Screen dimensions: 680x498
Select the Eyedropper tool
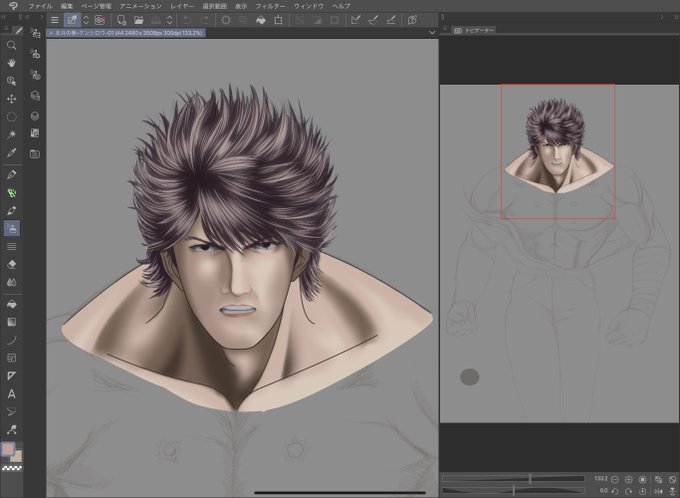(x=12, y=153)
